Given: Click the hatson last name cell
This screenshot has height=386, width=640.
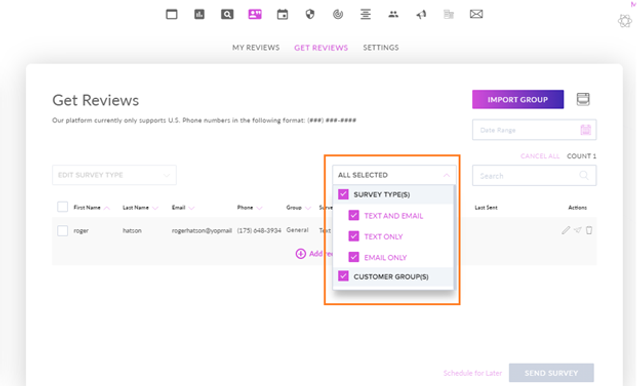Looking at the screenshot, I should (132, 231).
